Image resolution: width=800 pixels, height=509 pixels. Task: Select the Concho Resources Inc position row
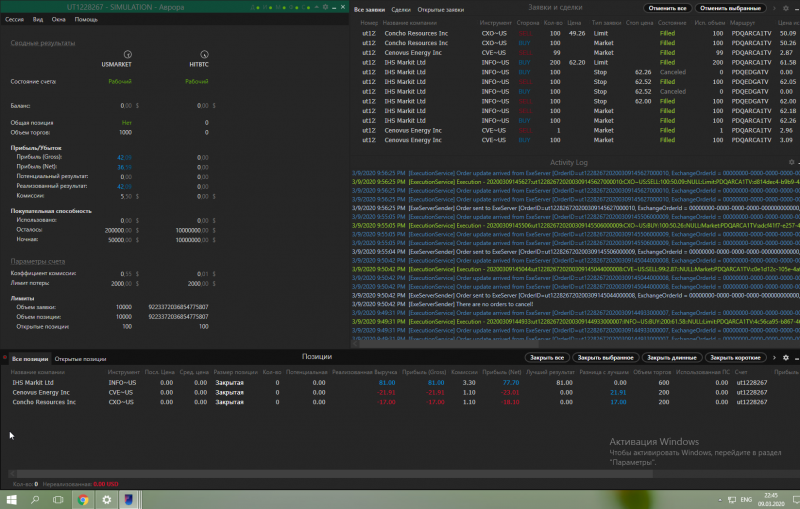[x=398, y=402]
